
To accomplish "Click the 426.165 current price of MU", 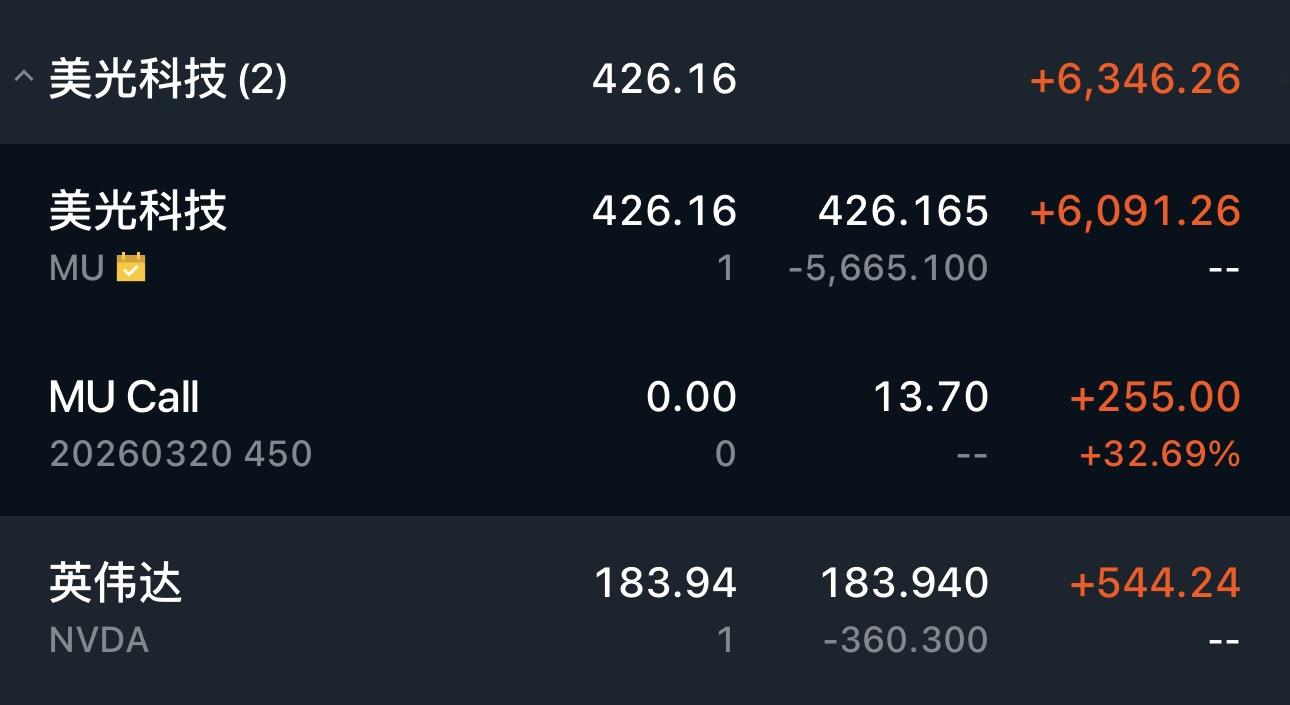I will pyautogui.click(x=903, y=212).
